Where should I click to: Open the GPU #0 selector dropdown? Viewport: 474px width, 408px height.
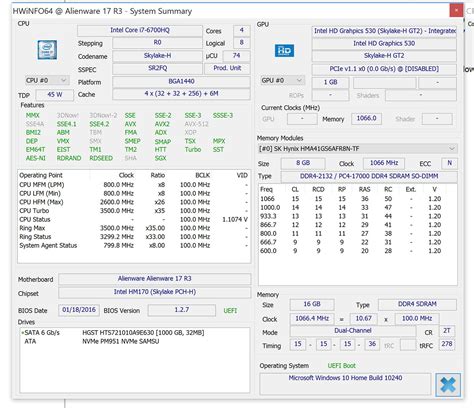[282, 80]
